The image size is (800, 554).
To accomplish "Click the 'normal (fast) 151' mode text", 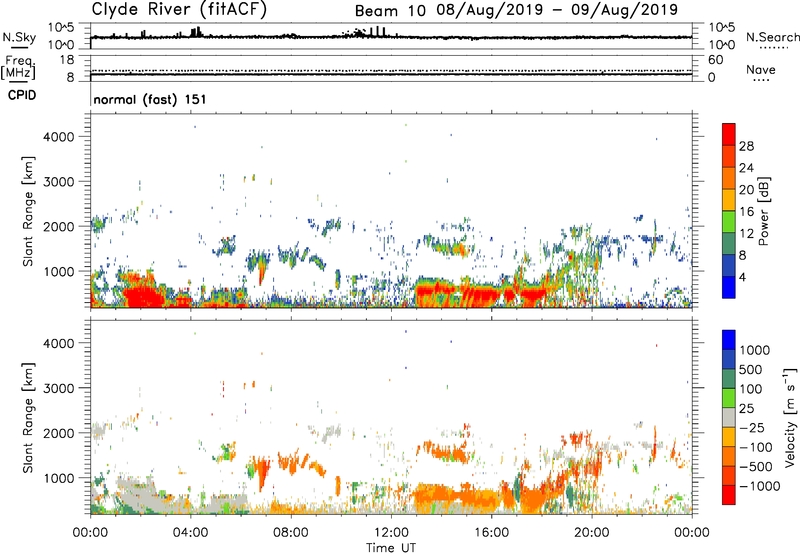I will pyautogui.click(x=150, y=99).
